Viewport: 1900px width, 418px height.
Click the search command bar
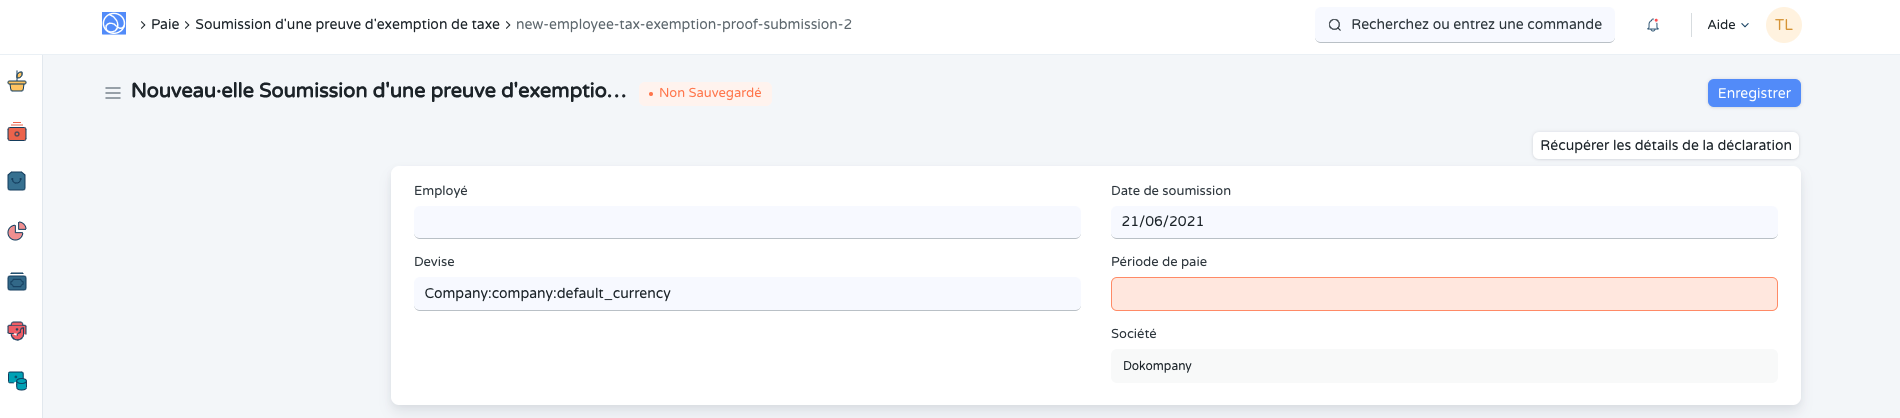[x=1464, y=25]
